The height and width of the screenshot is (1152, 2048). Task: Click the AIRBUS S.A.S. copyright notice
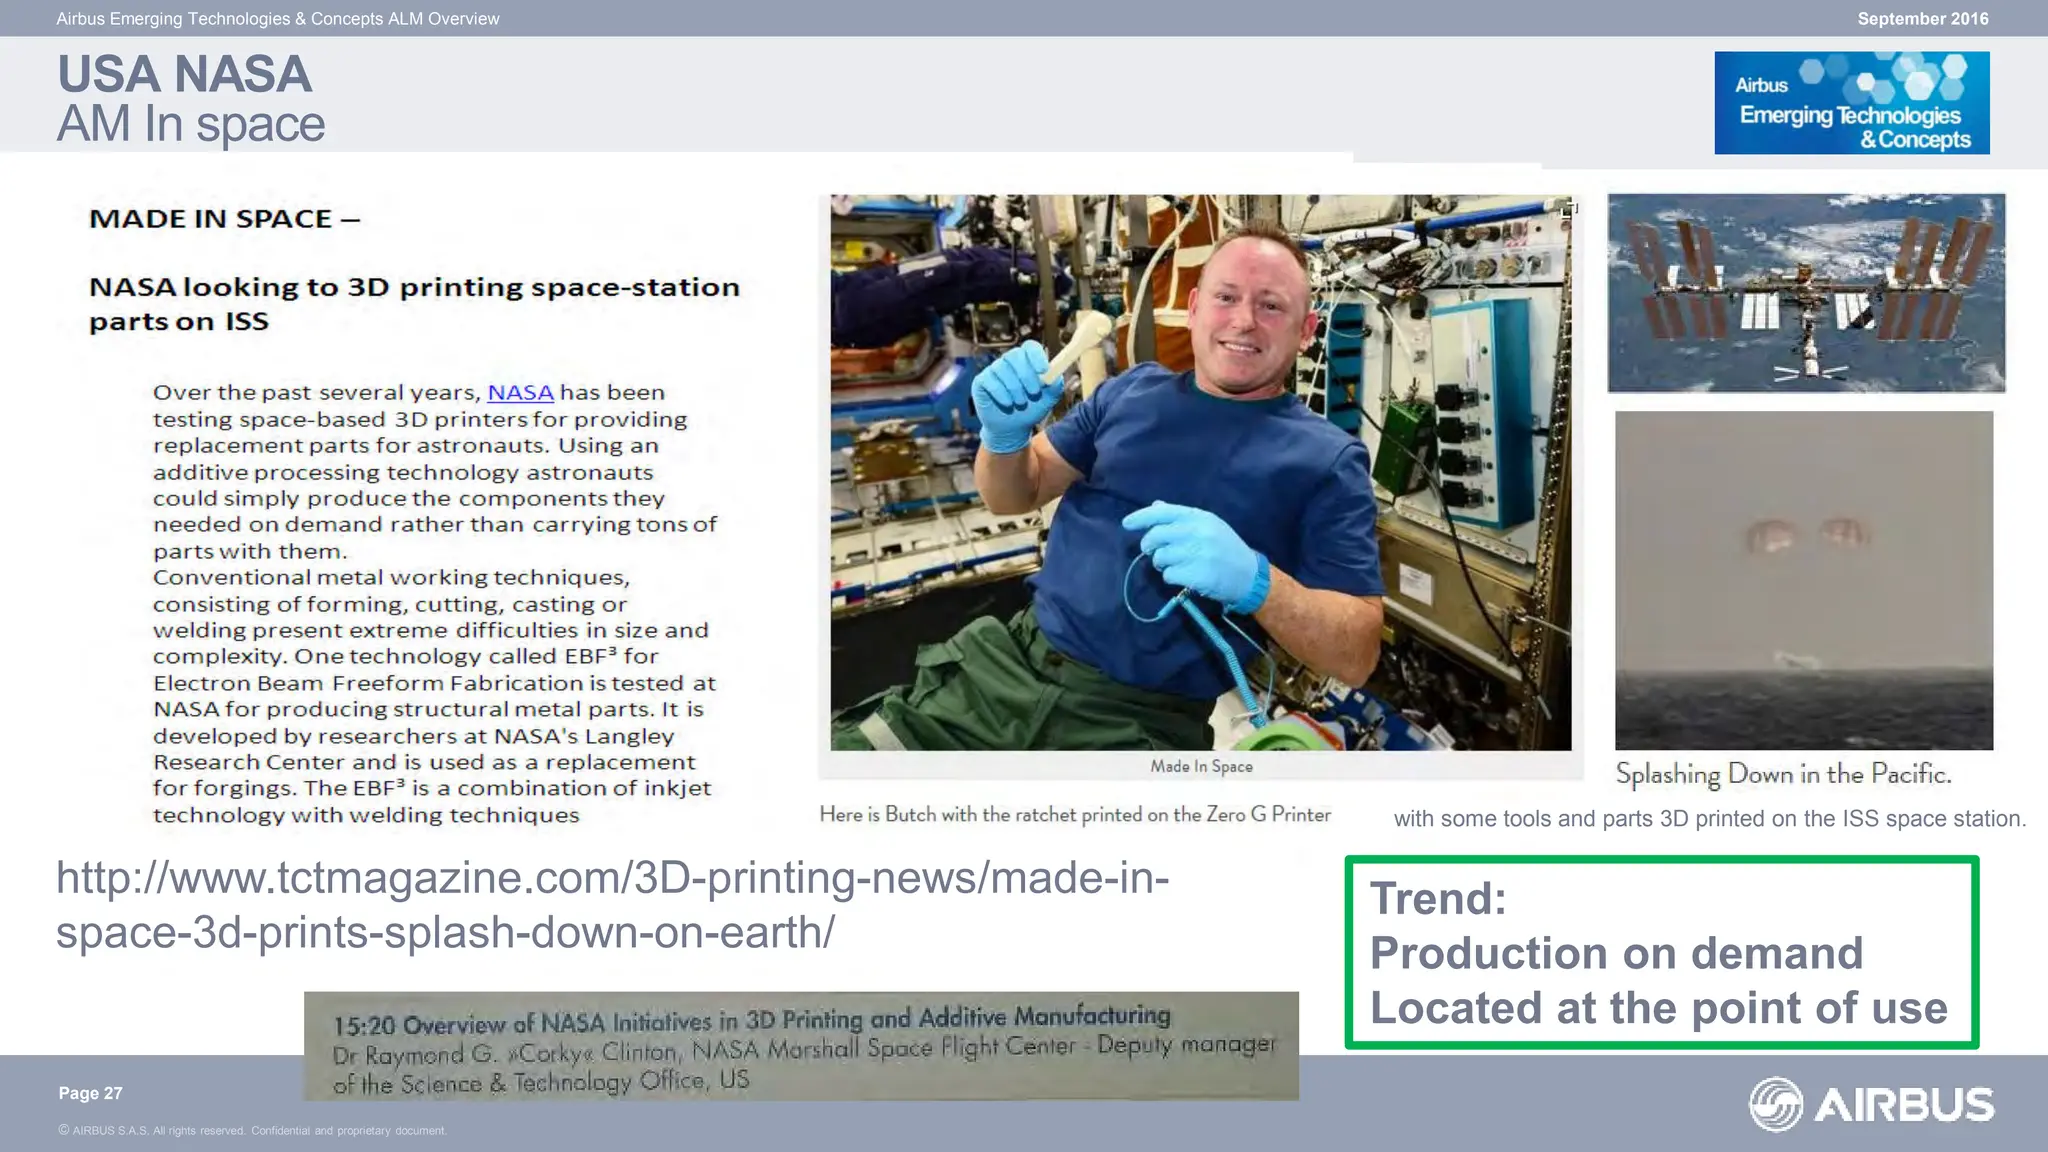252,1131
